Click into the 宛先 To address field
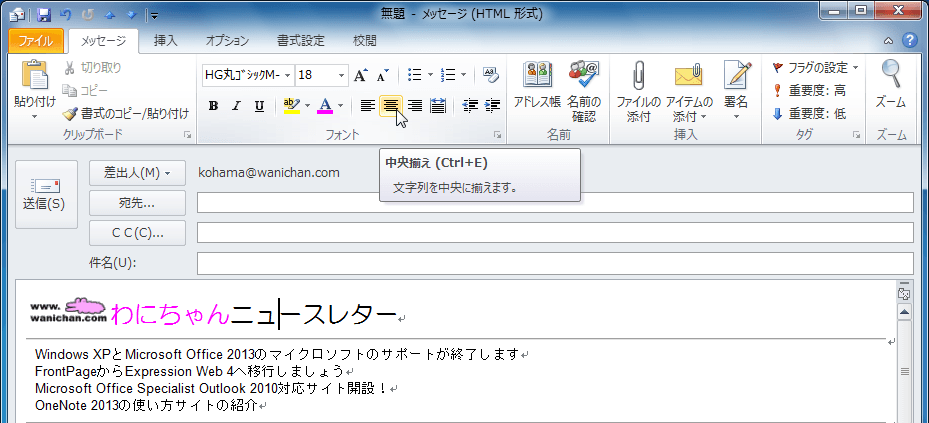The width and height of the screenshot is (929, 423). pyautogui.click(x=555, y=203)
